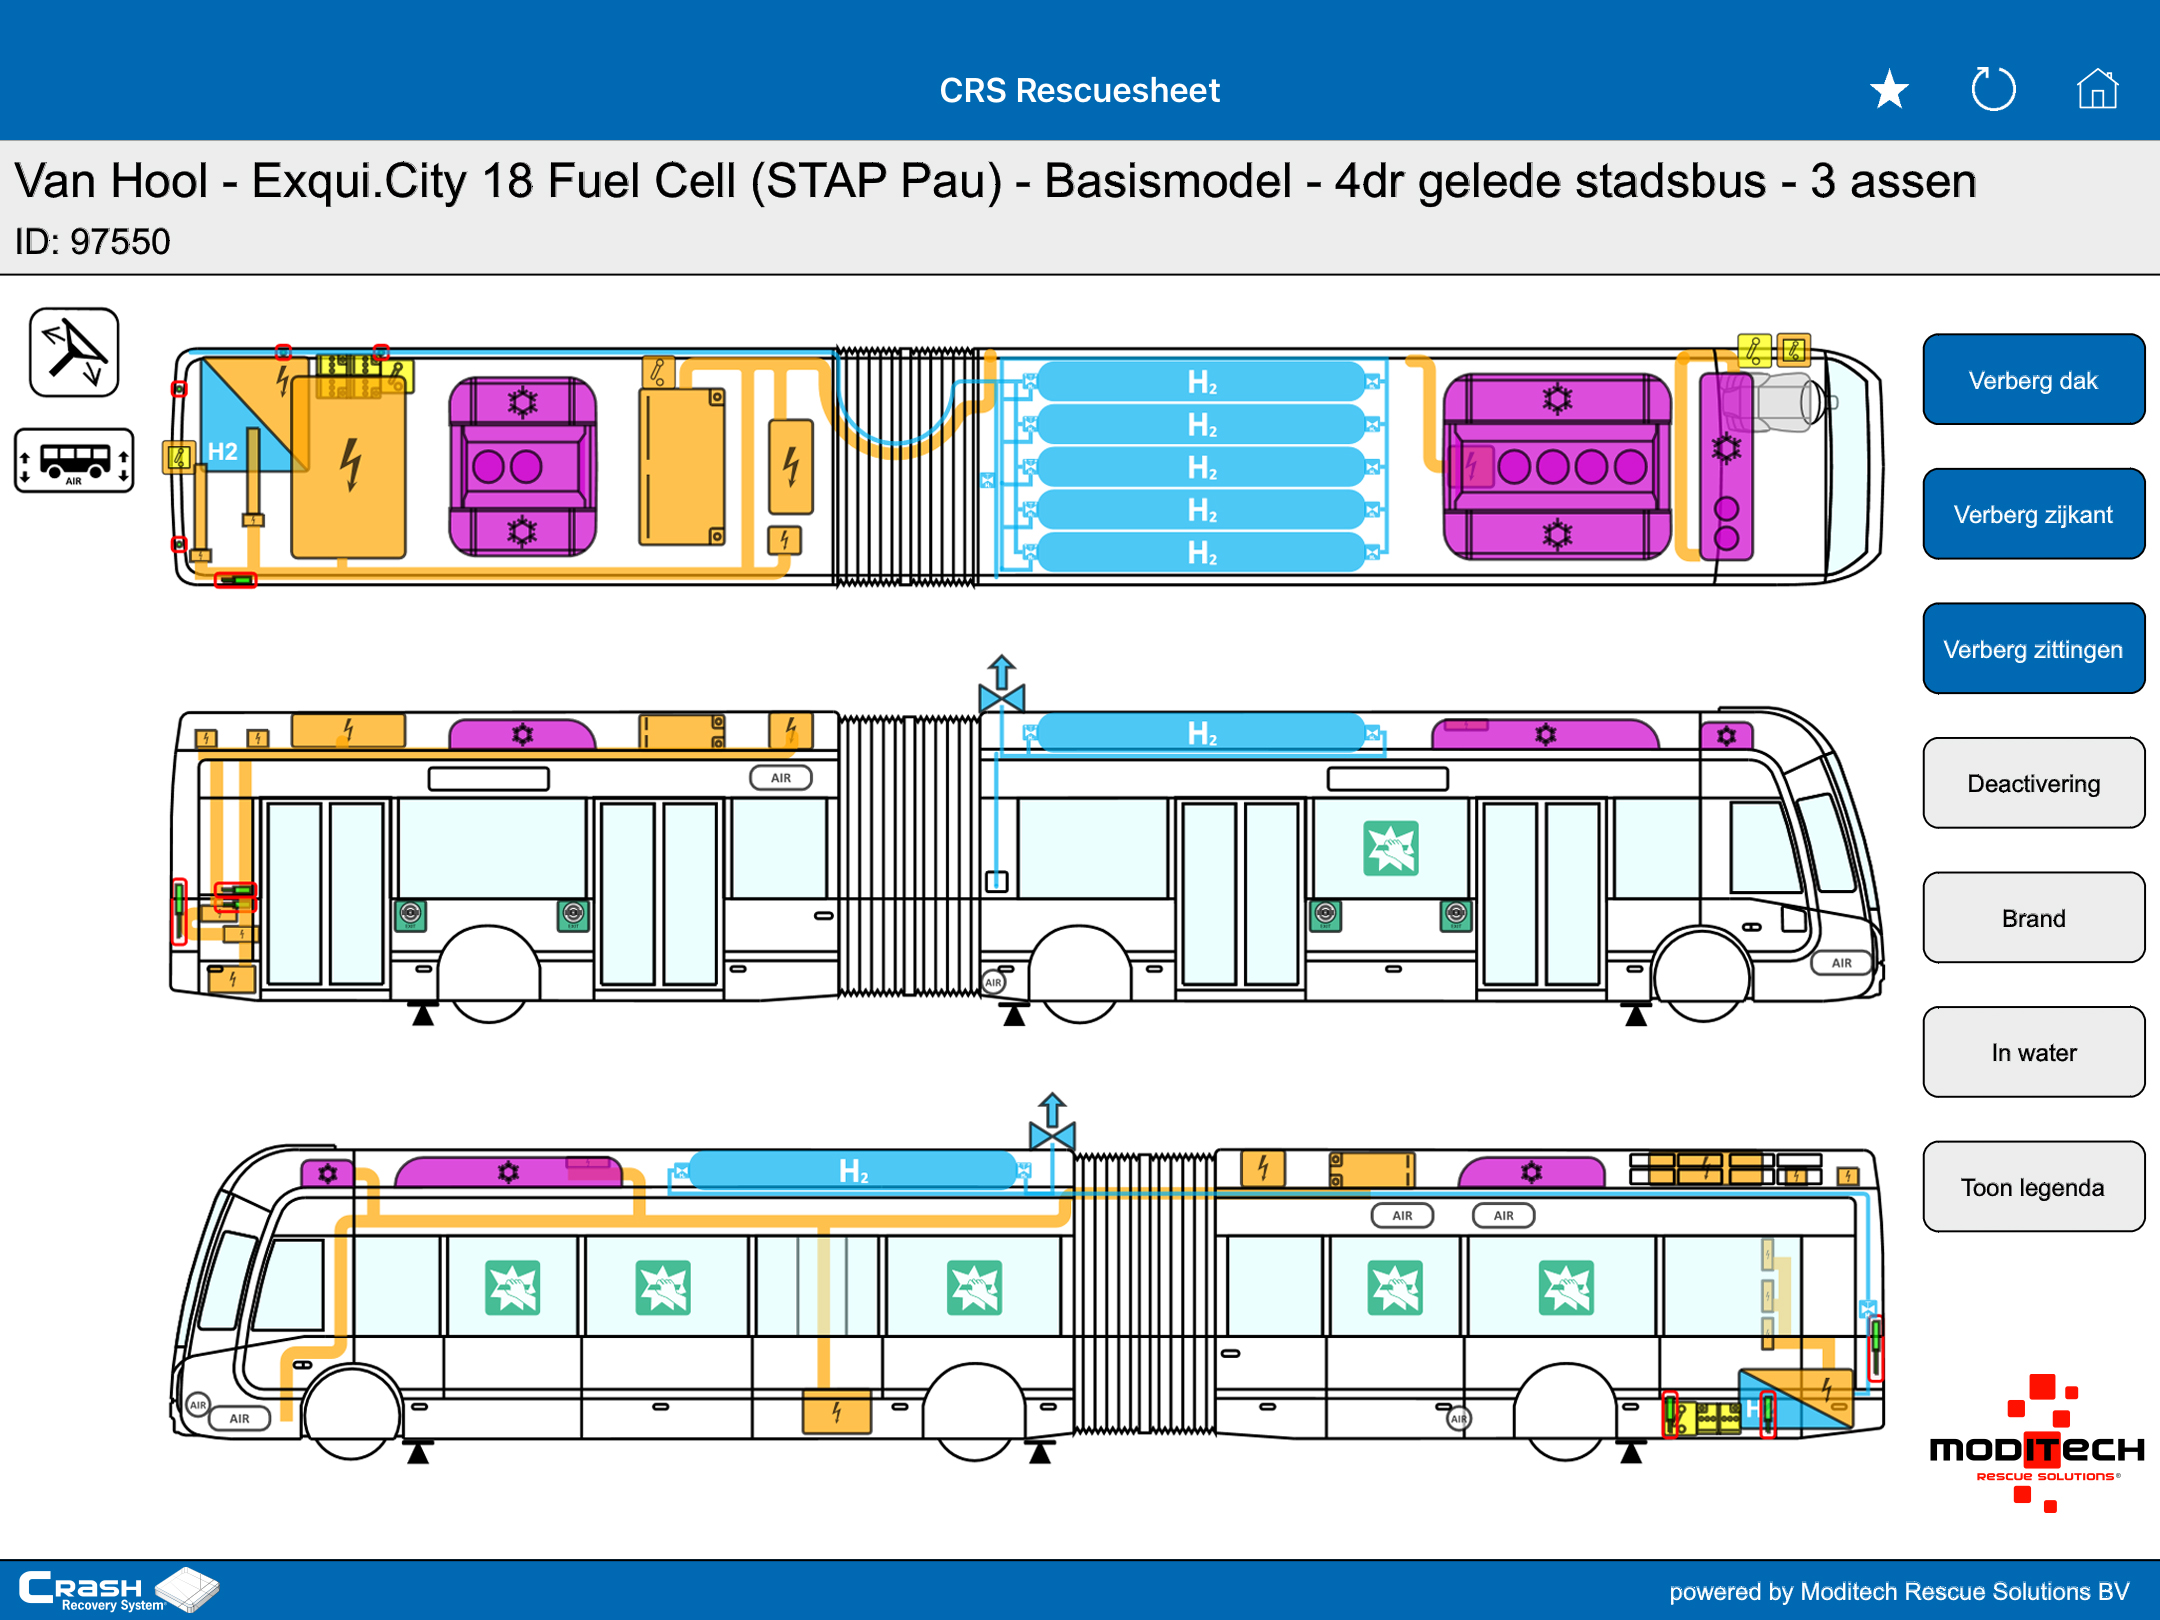Screen dimensions: 2160x1620
Task: Select top H2 tank in roof view
Action: pos(1202,382)
